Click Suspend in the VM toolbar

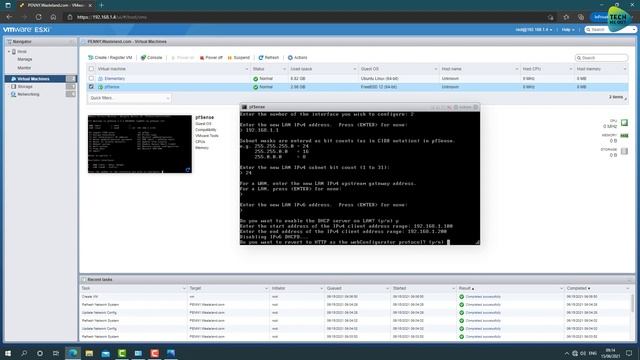click(238, 58)
